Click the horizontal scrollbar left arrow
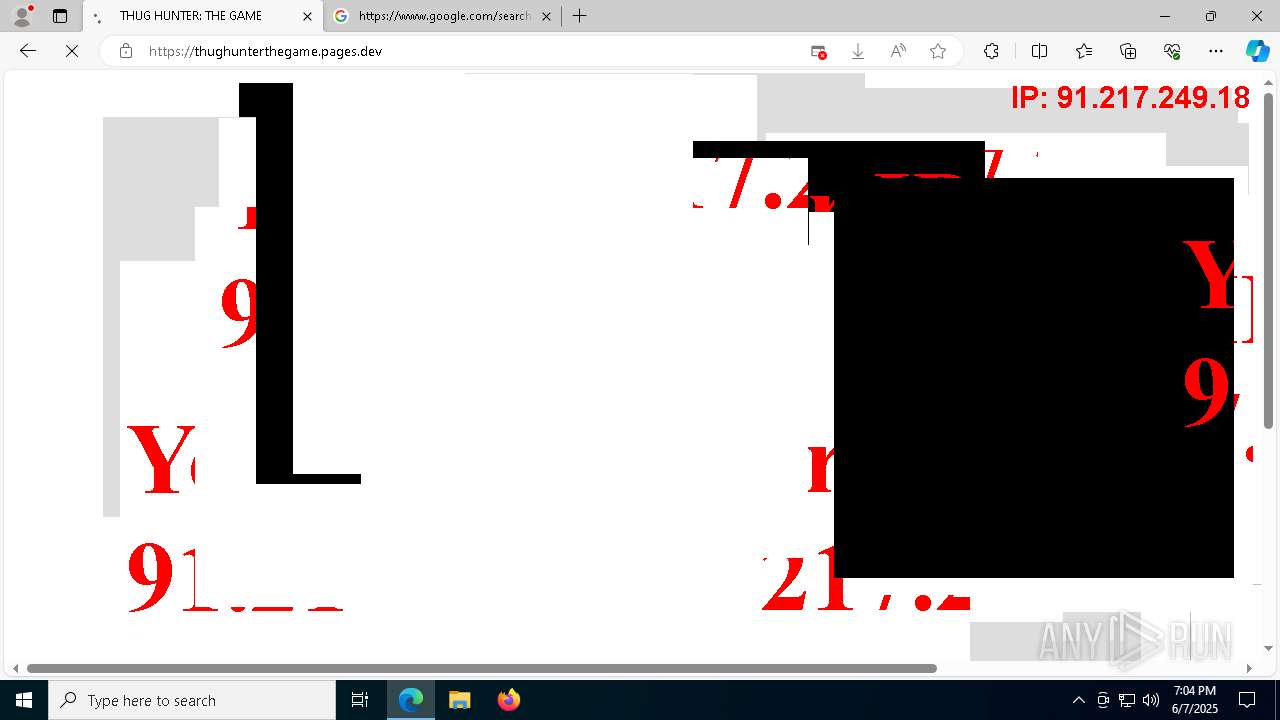 point(15,668)
